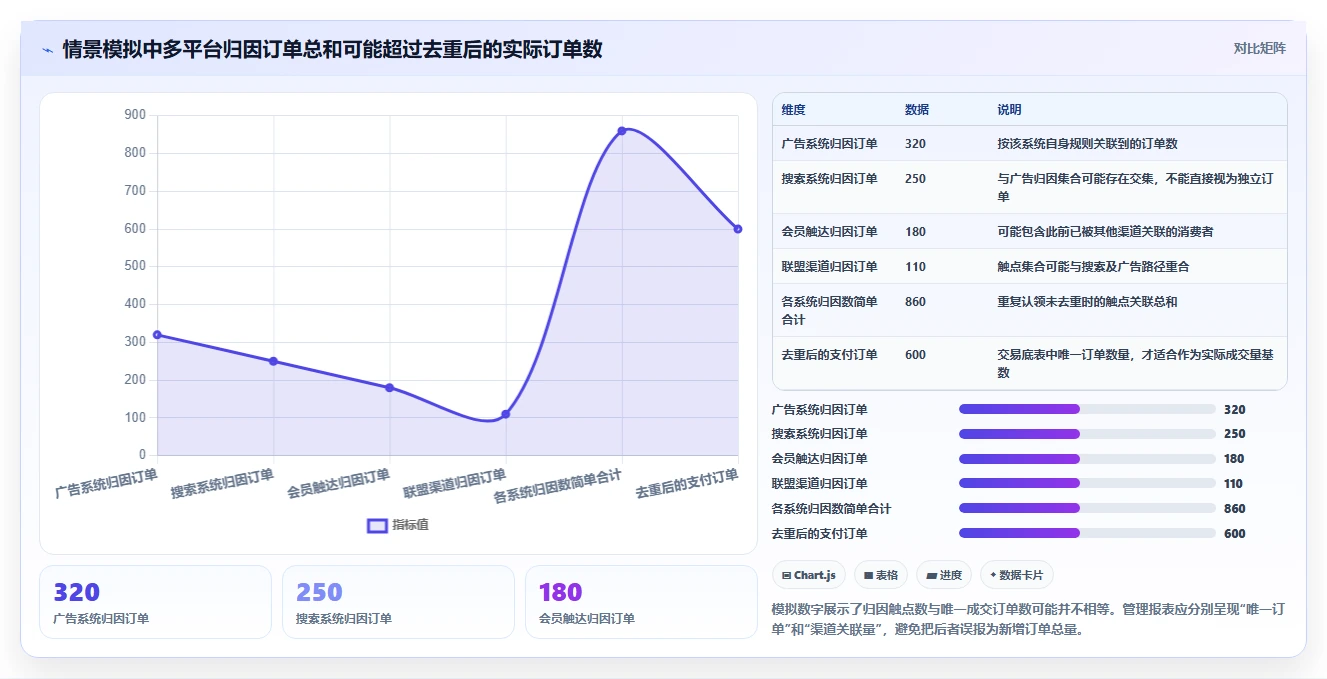Open the 180 会员触达归因订单 stat card
This screenshot has width=1327, height=679.
pos(641,602)
